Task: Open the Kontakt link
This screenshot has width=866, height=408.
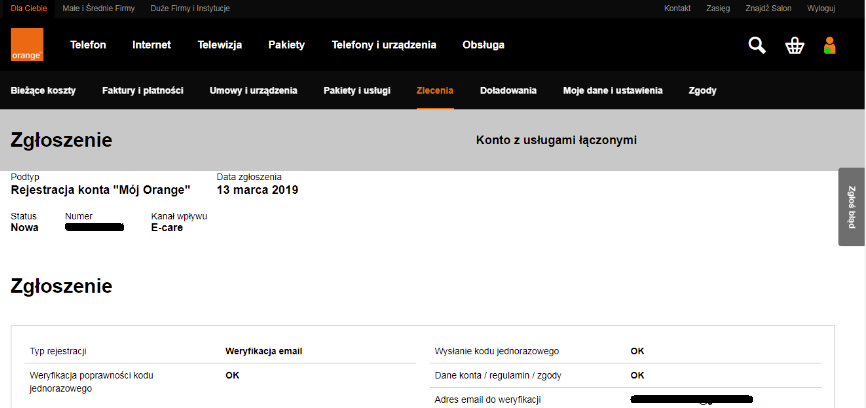Action: (677, 8)
